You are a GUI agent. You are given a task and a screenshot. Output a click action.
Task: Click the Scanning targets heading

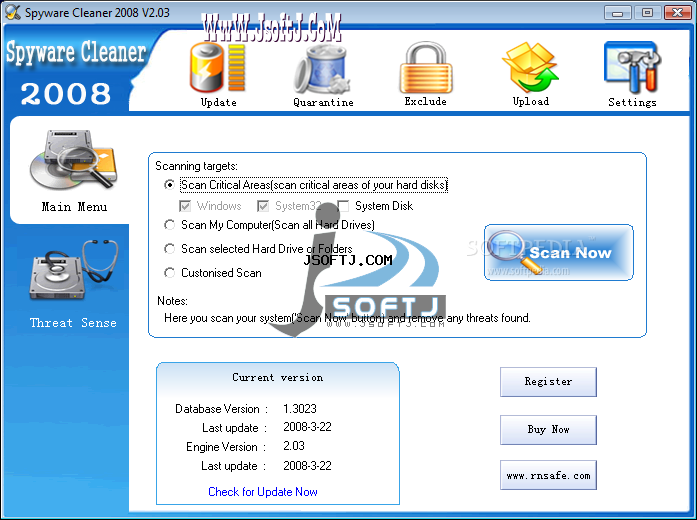pos(196,166)
